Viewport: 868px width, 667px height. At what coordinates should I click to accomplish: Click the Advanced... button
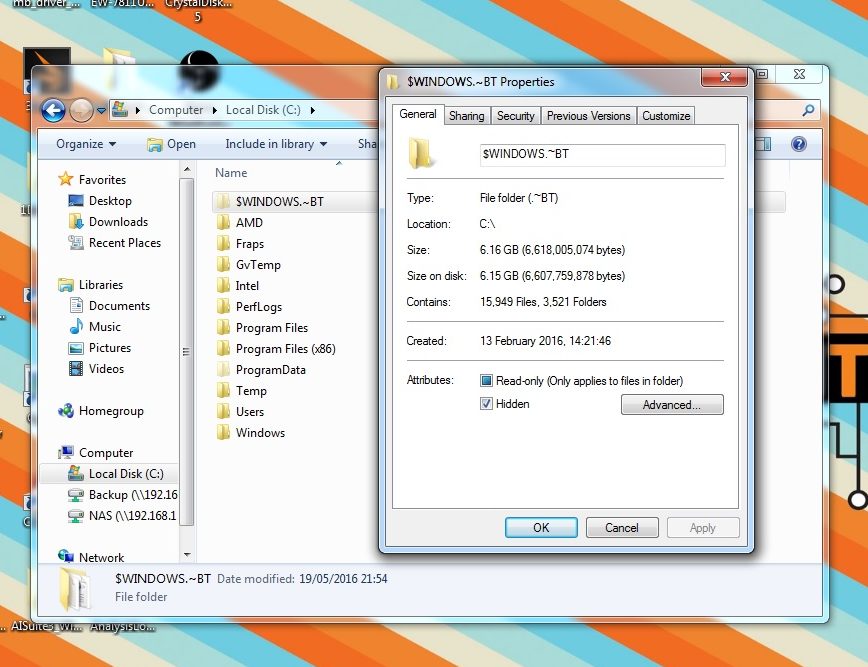coord(671,405)
